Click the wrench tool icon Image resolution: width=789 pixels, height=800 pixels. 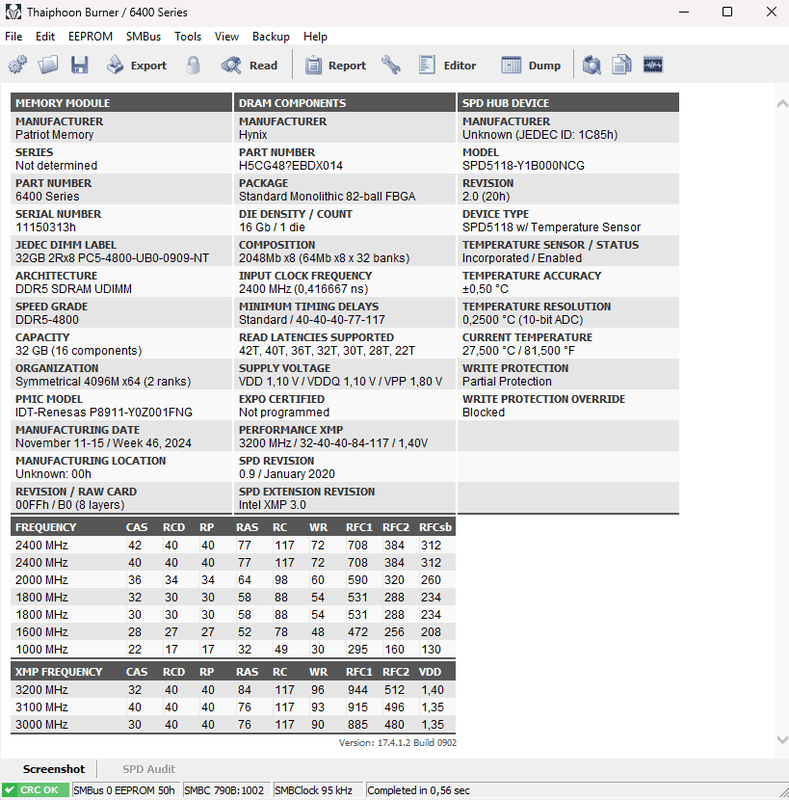click(x=391, y=65)
